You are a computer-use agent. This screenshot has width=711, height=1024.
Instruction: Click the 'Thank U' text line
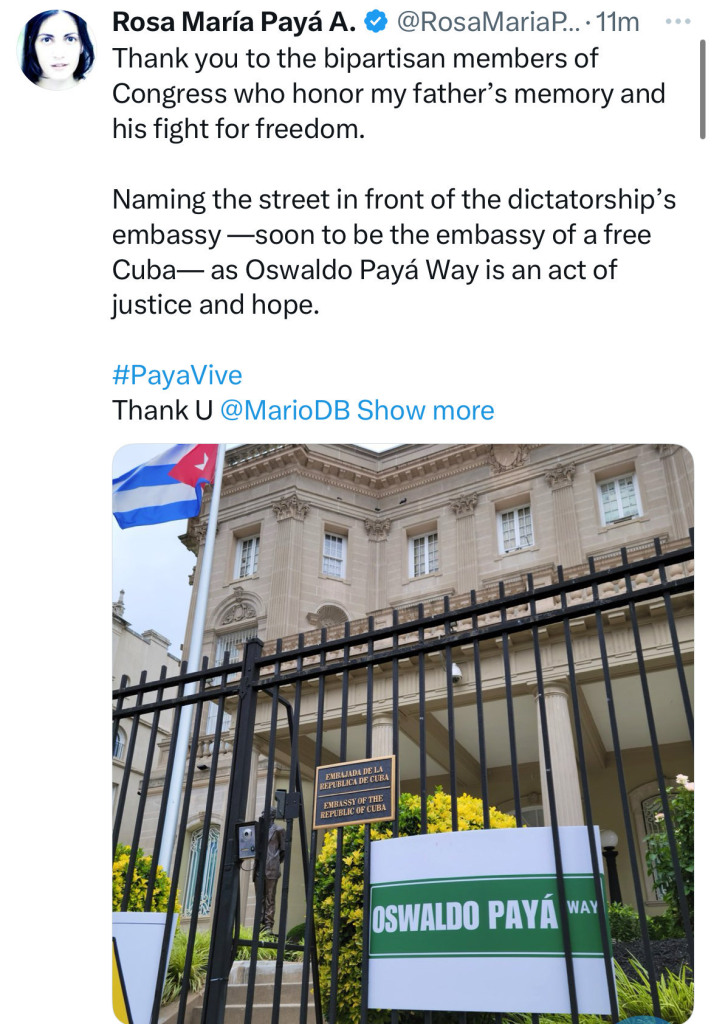point(163,410)
